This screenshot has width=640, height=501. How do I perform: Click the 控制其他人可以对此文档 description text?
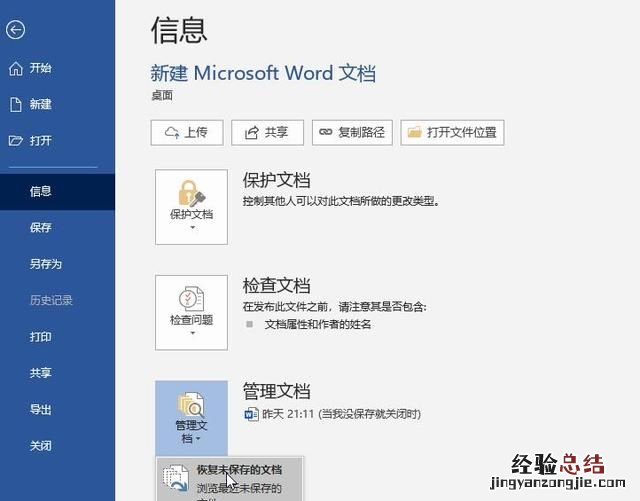pyautogui.click(x=341, y=201)
